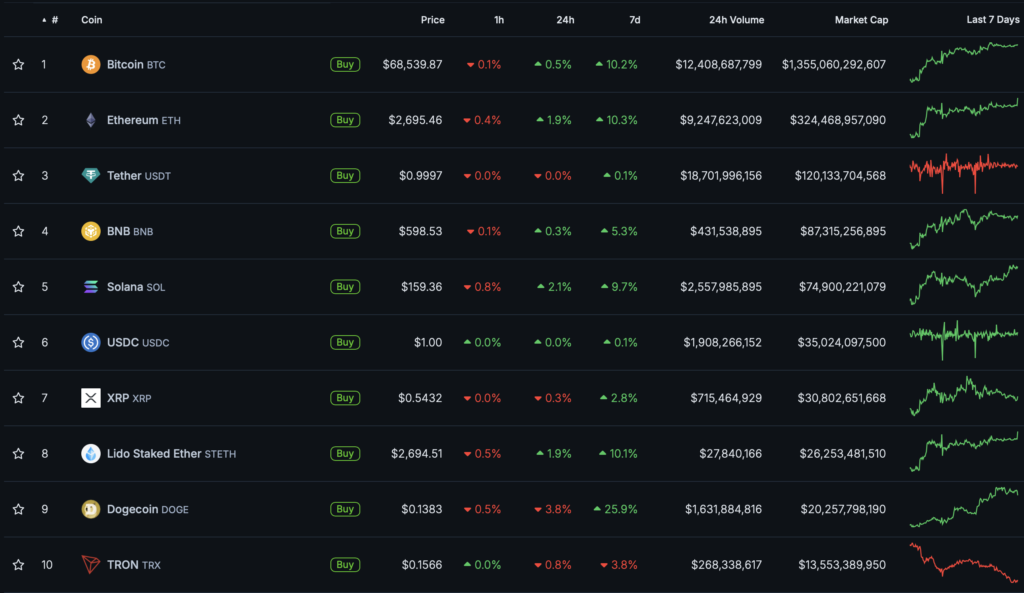
Task: Favorite Bitcoin with the star toggle
Action: click(x=18, y=65)
